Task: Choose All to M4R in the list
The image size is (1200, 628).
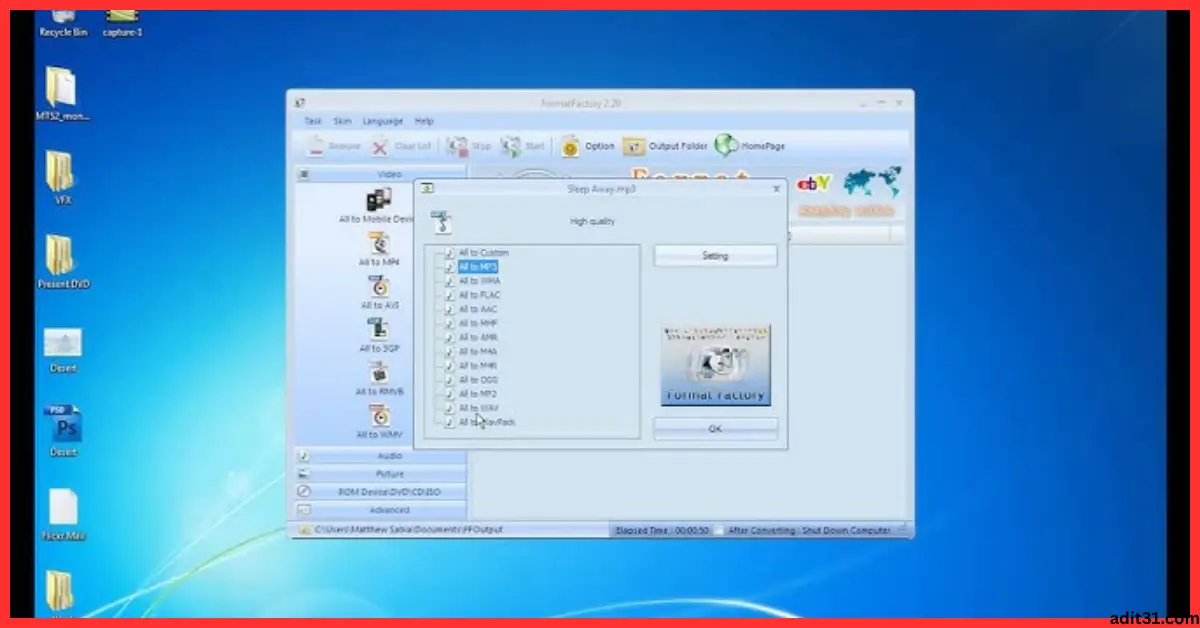Action: tap(478, 366)
